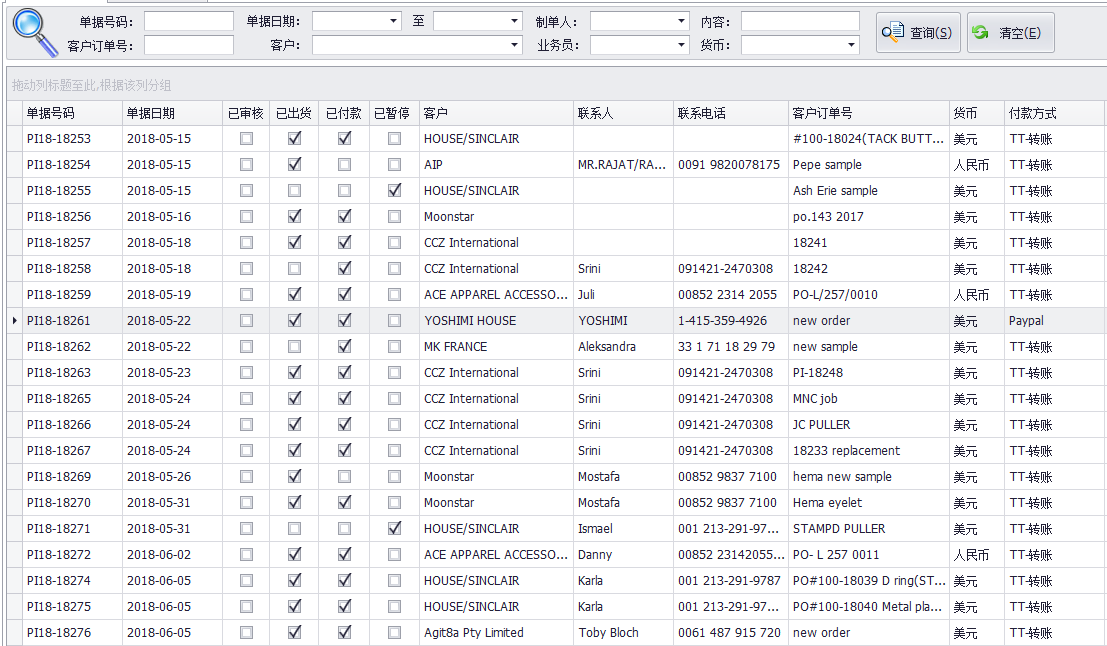The image size is (1107, 646).
Task: Open the end date dropdown after 至
Action: pyautogui.click(x=515, y=21)
